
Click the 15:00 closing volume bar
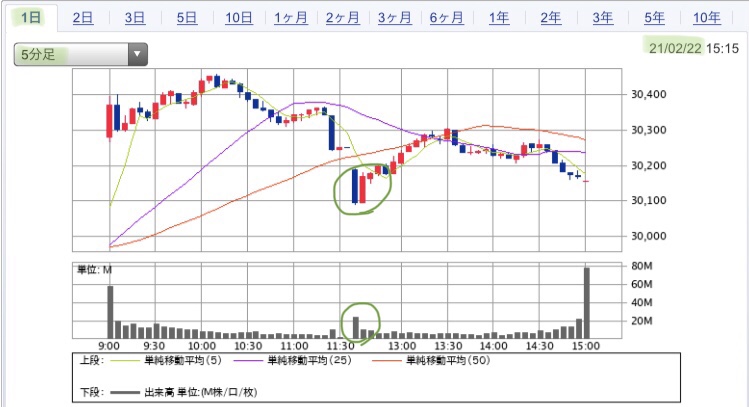(587, 303)
